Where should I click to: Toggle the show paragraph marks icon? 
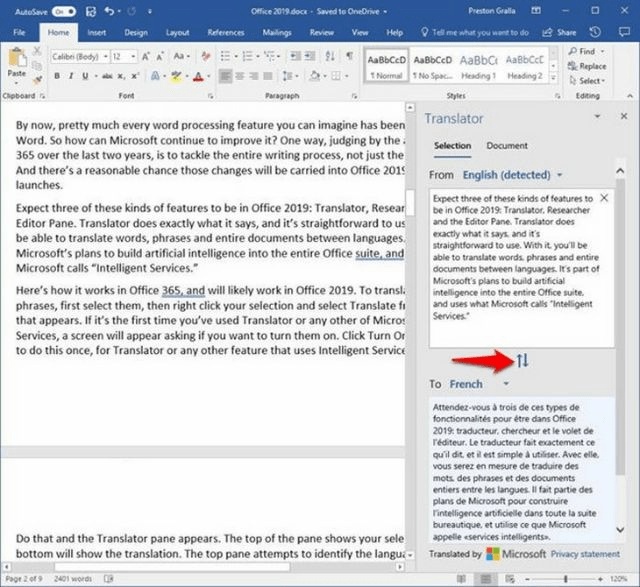pos(349,56)
